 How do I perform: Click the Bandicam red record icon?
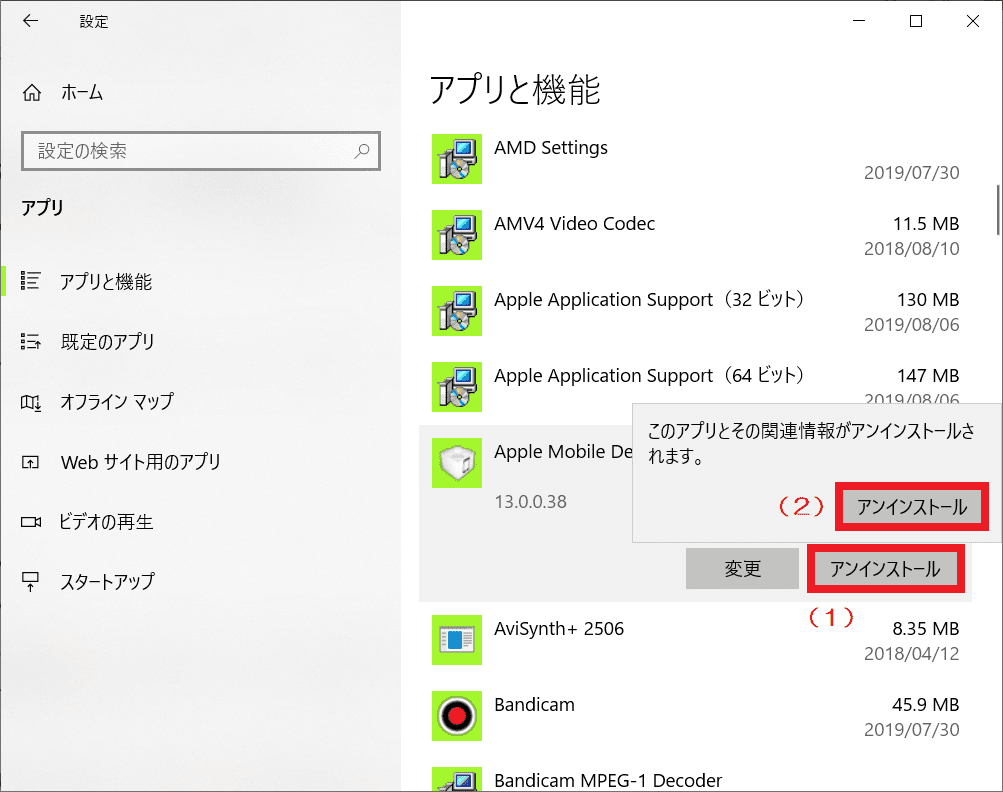[457, 716]
